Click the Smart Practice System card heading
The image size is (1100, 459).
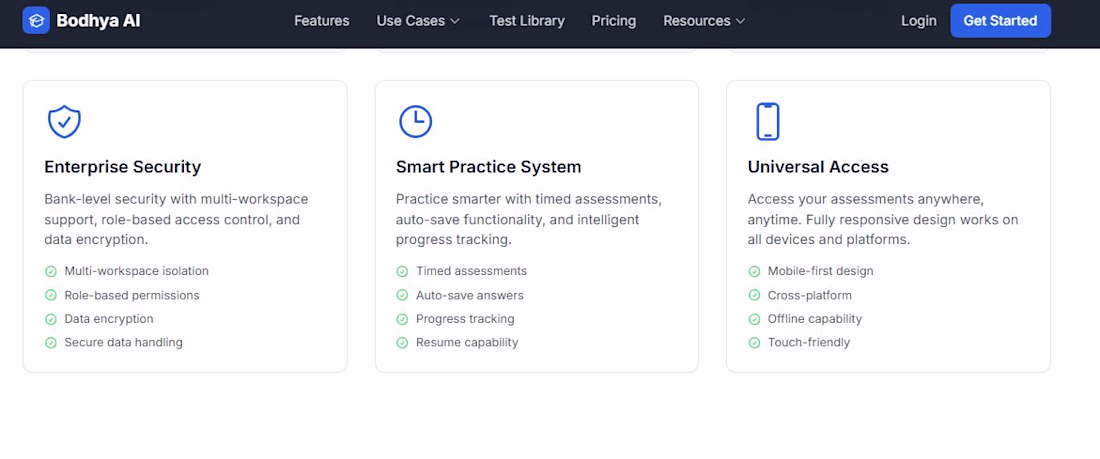[x=488, y=167]
